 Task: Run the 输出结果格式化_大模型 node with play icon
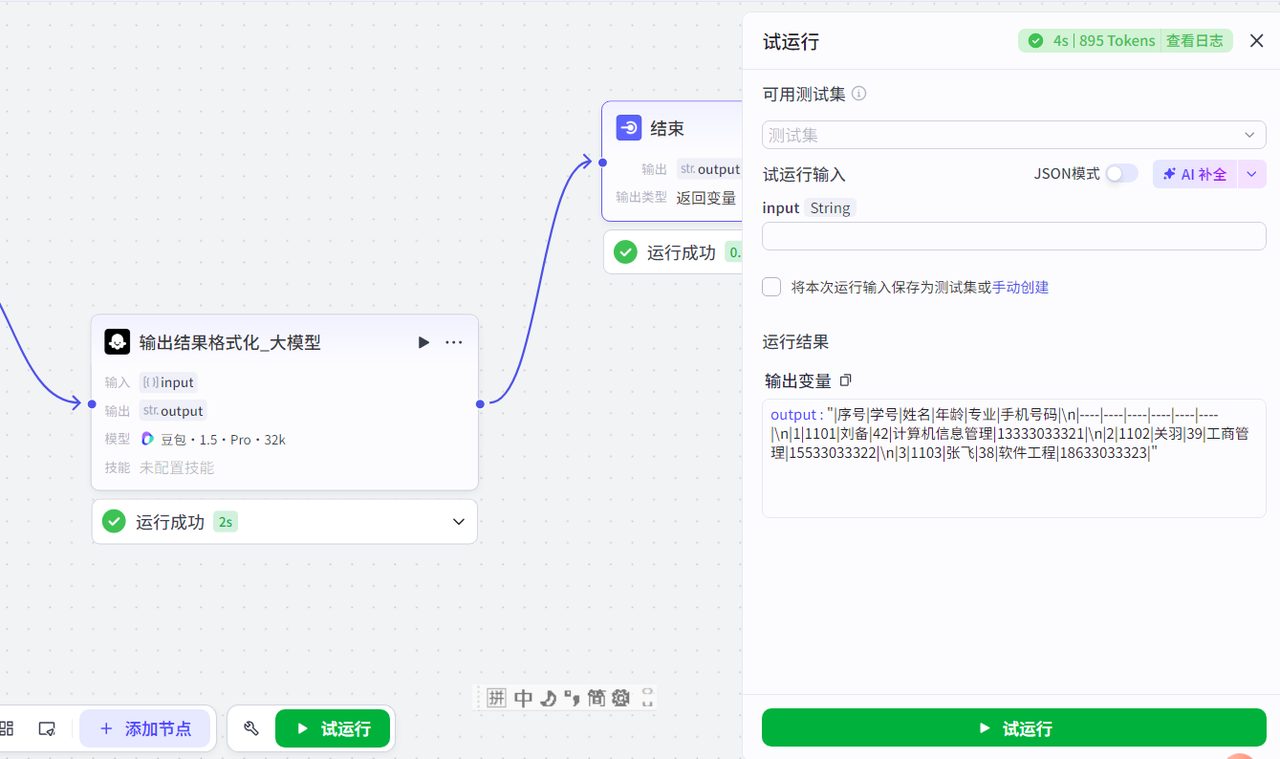[423, 343]
